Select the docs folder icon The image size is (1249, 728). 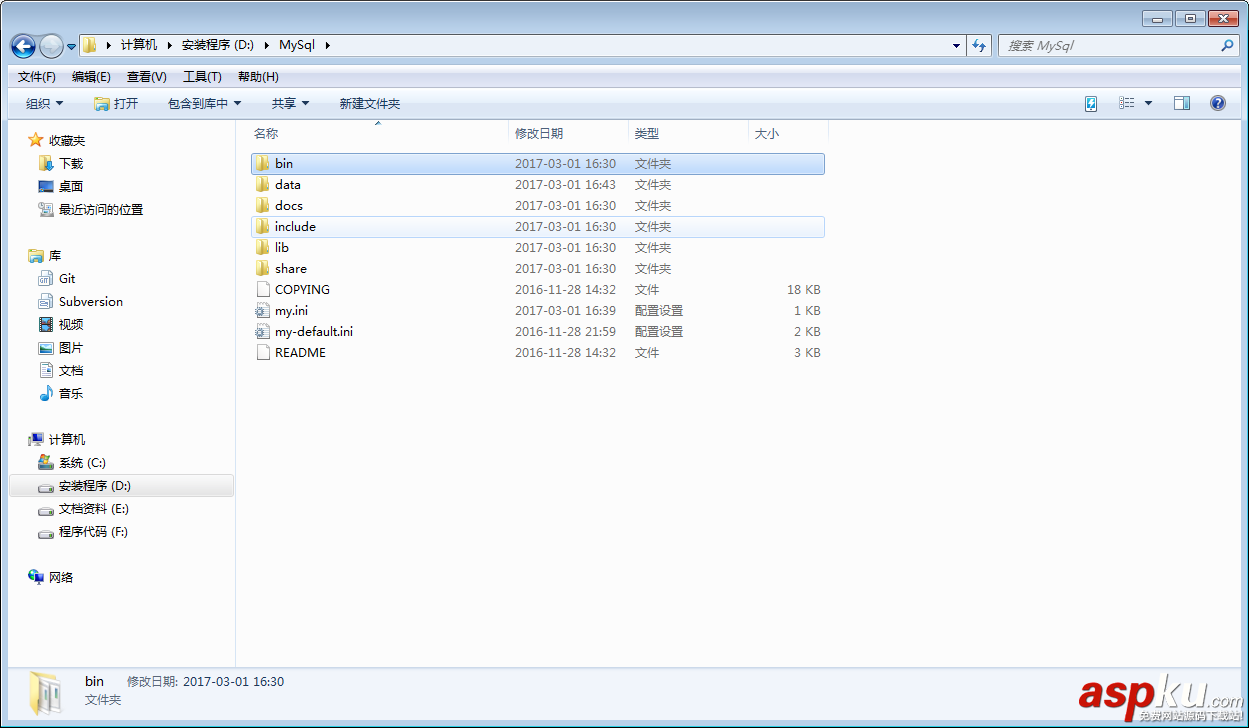pos(262,206)
